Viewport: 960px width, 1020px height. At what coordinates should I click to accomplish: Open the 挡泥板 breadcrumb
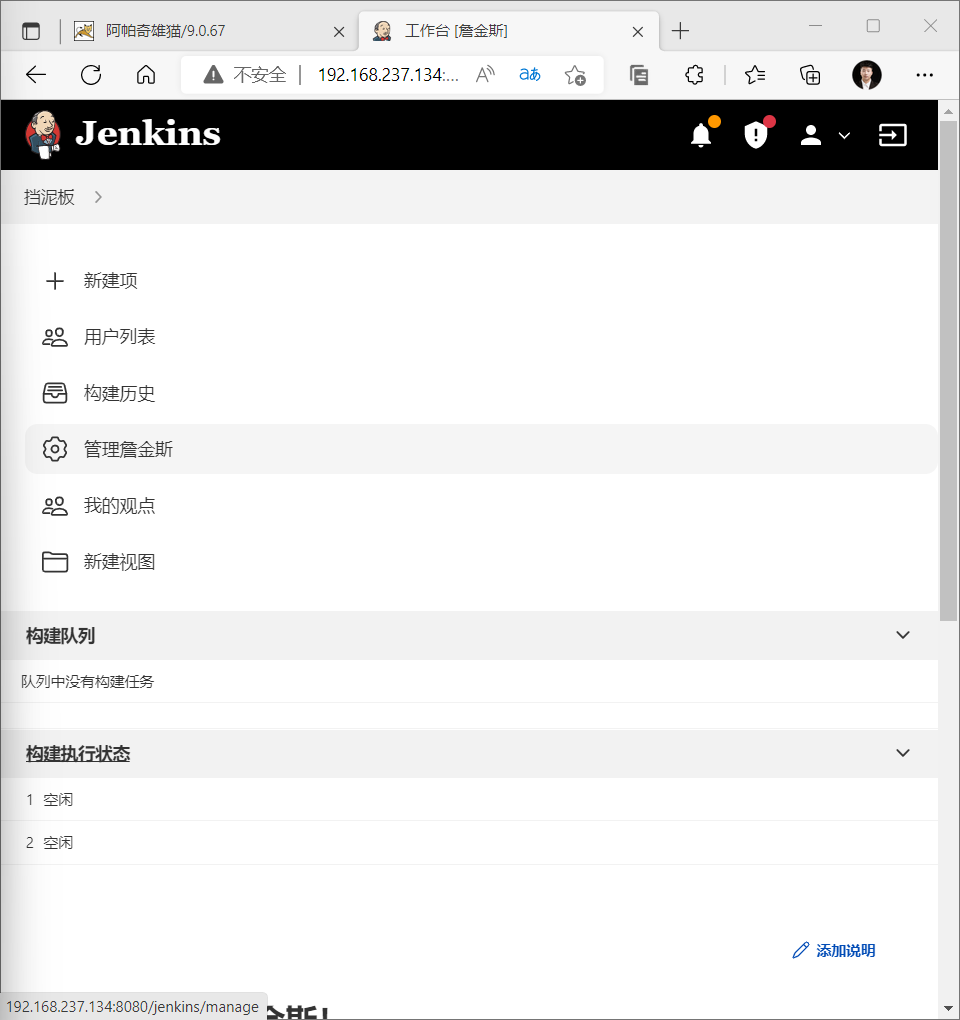49,197
